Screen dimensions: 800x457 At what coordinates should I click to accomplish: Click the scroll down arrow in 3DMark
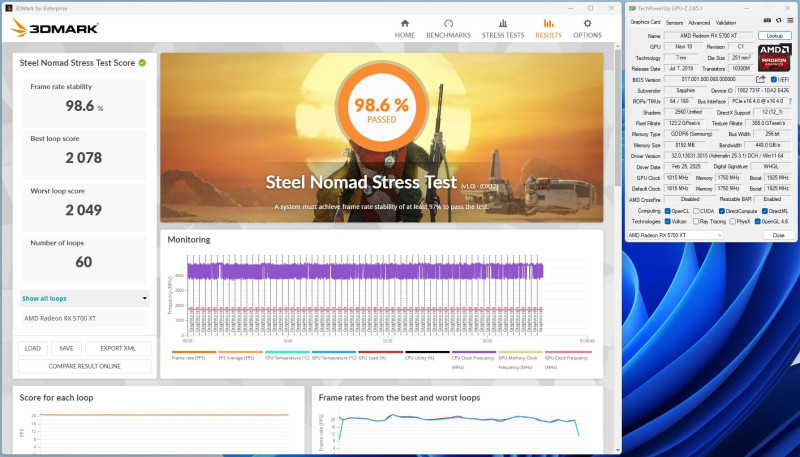(618, 450)
